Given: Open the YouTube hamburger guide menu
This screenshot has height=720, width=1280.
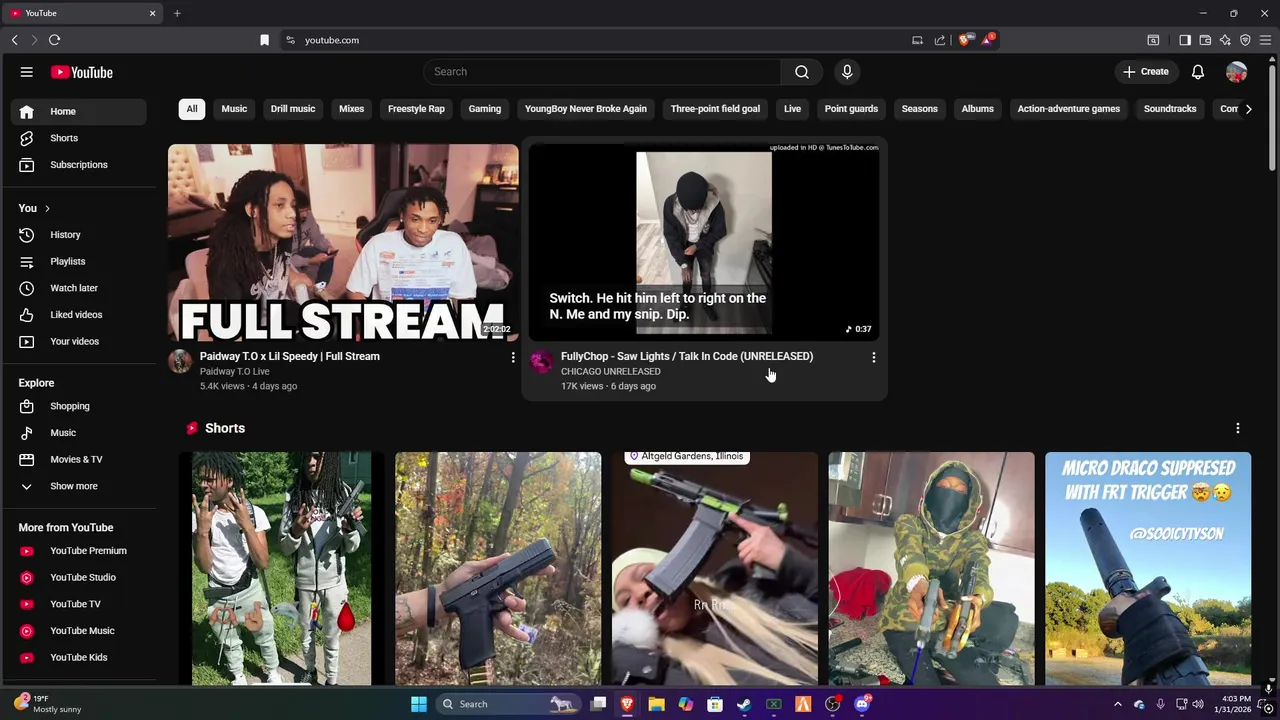Looking at the screenshot, I should (x=27, y=72).
